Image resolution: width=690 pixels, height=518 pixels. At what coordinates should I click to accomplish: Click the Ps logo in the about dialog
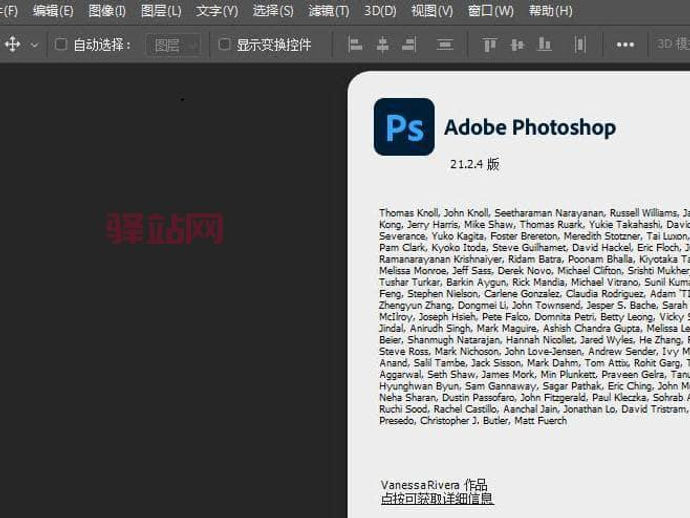404,127
